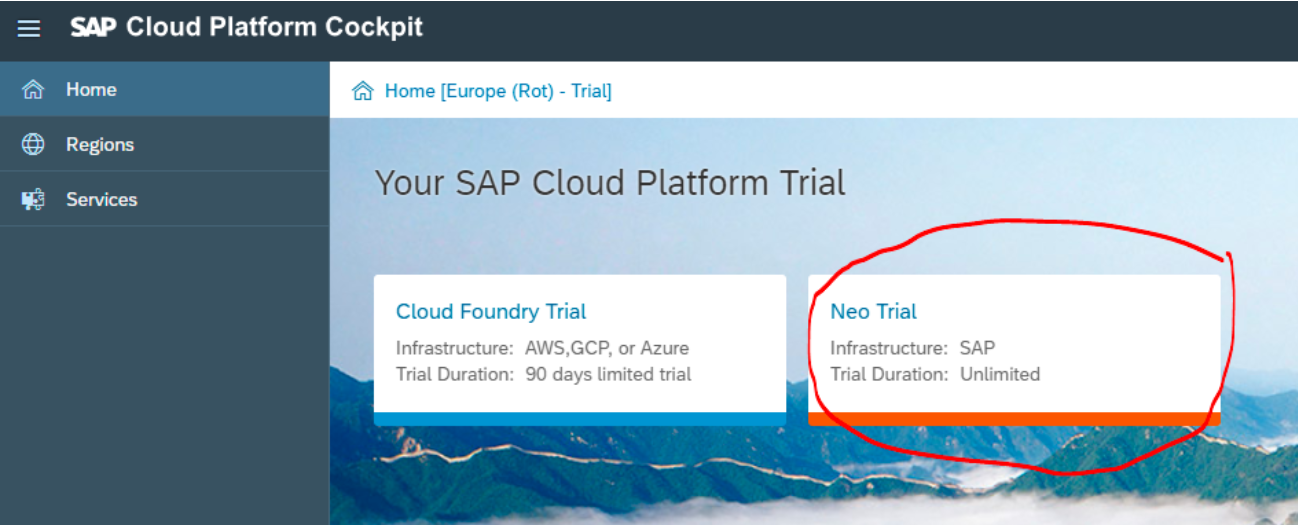Click the 'Your SAP Cloud Platform Trial' heading
This screenshot has height=525, width=1298.
click(x=610, y=183)
